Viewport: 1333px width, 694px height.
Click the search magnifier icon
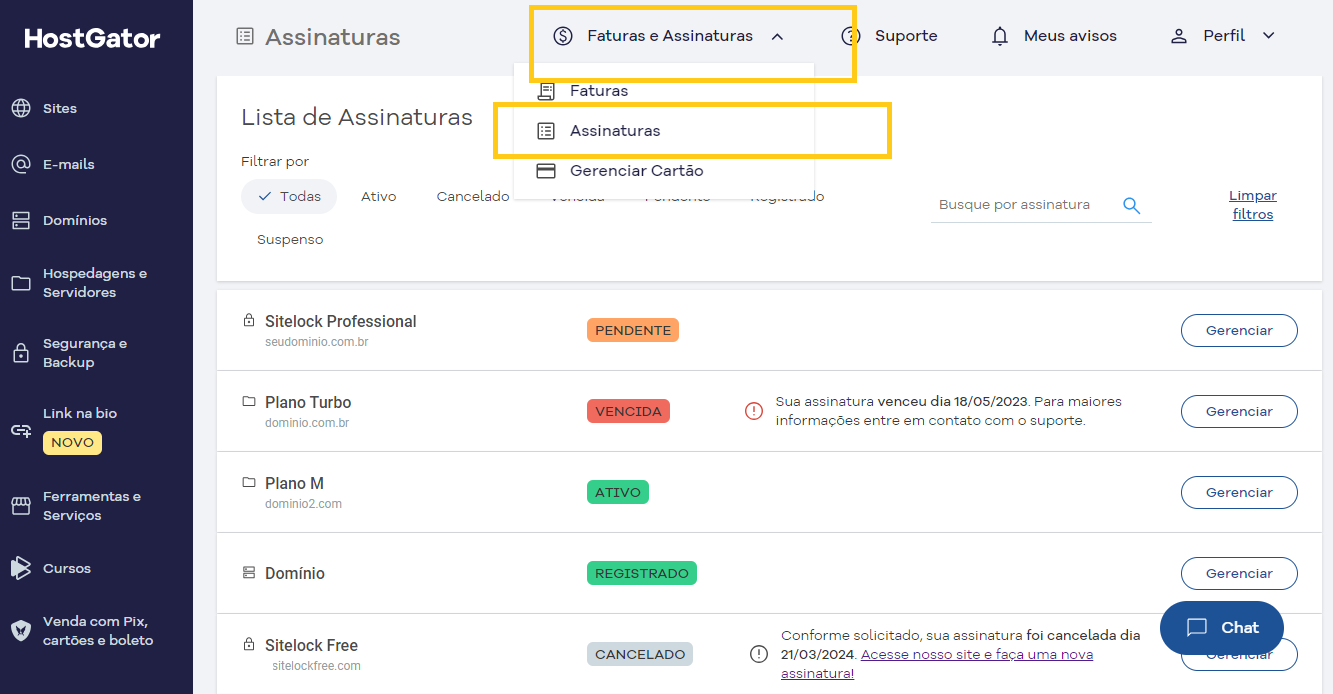coord(1132,205)
